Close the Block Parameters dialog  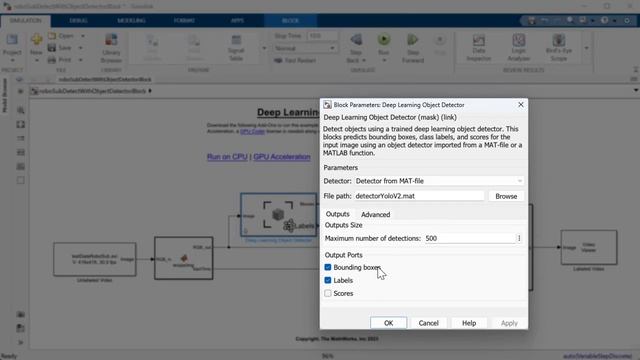[x=521, y=105]
